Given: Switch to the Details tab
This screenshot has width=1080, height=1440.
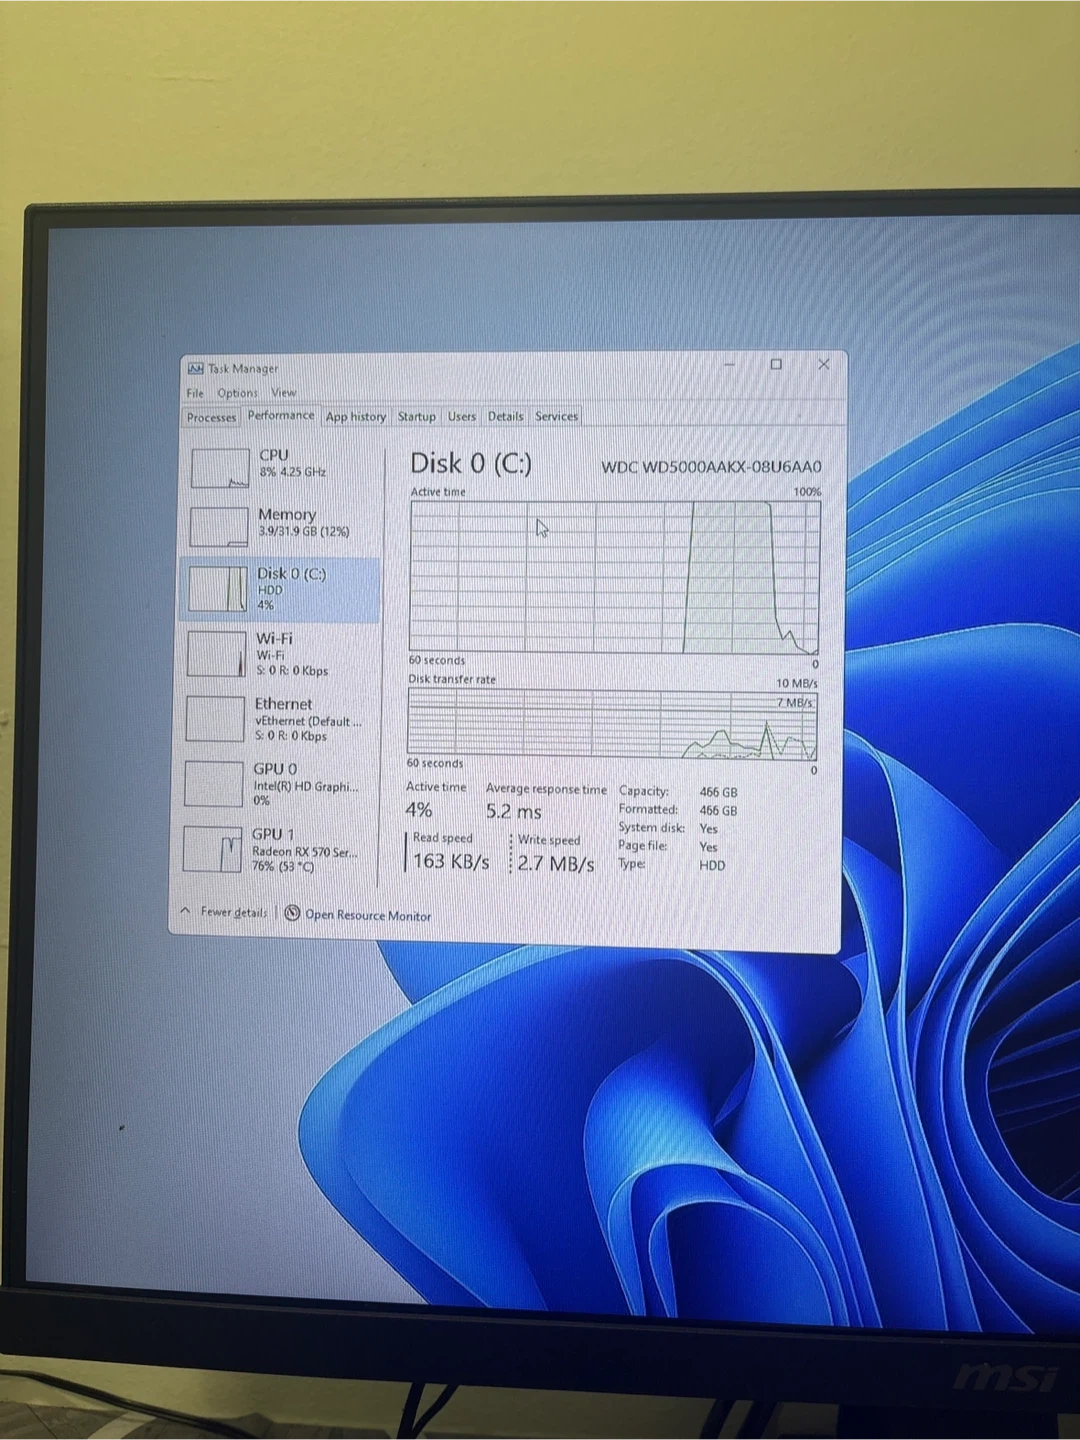Looking at the screenshot, I should coord(505,416).
